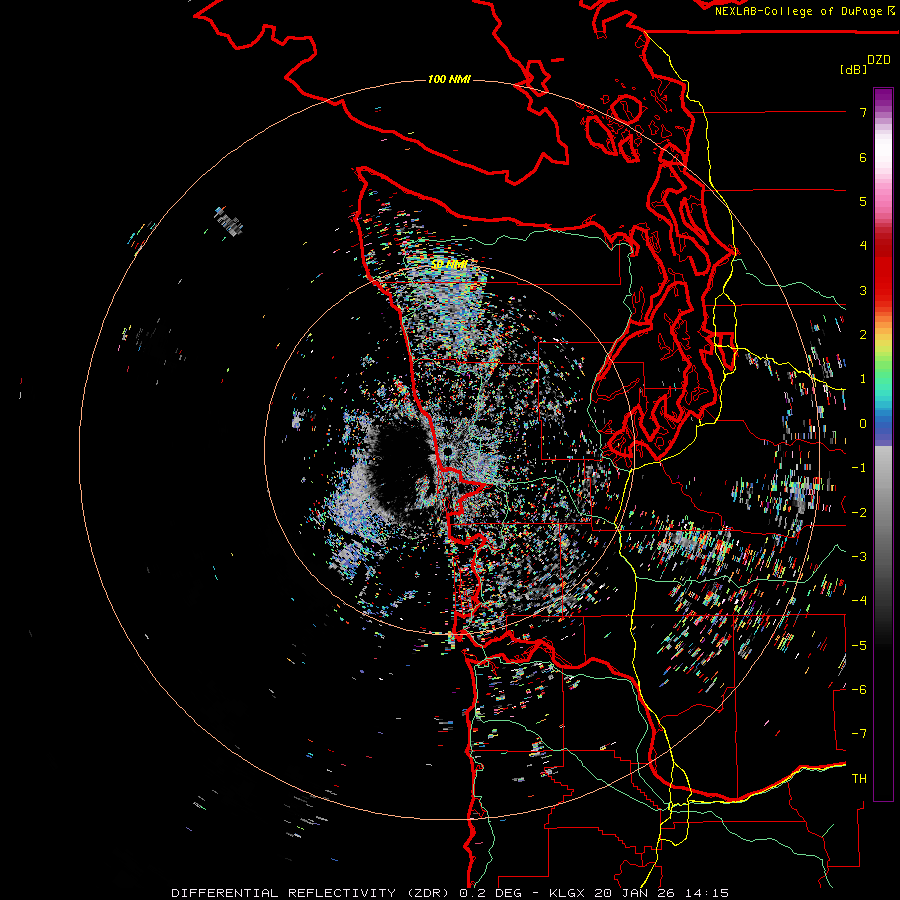Screen dimensions: 900x900
Task: Click the 4 value on the dB scale
Action: tap(863, 245)
